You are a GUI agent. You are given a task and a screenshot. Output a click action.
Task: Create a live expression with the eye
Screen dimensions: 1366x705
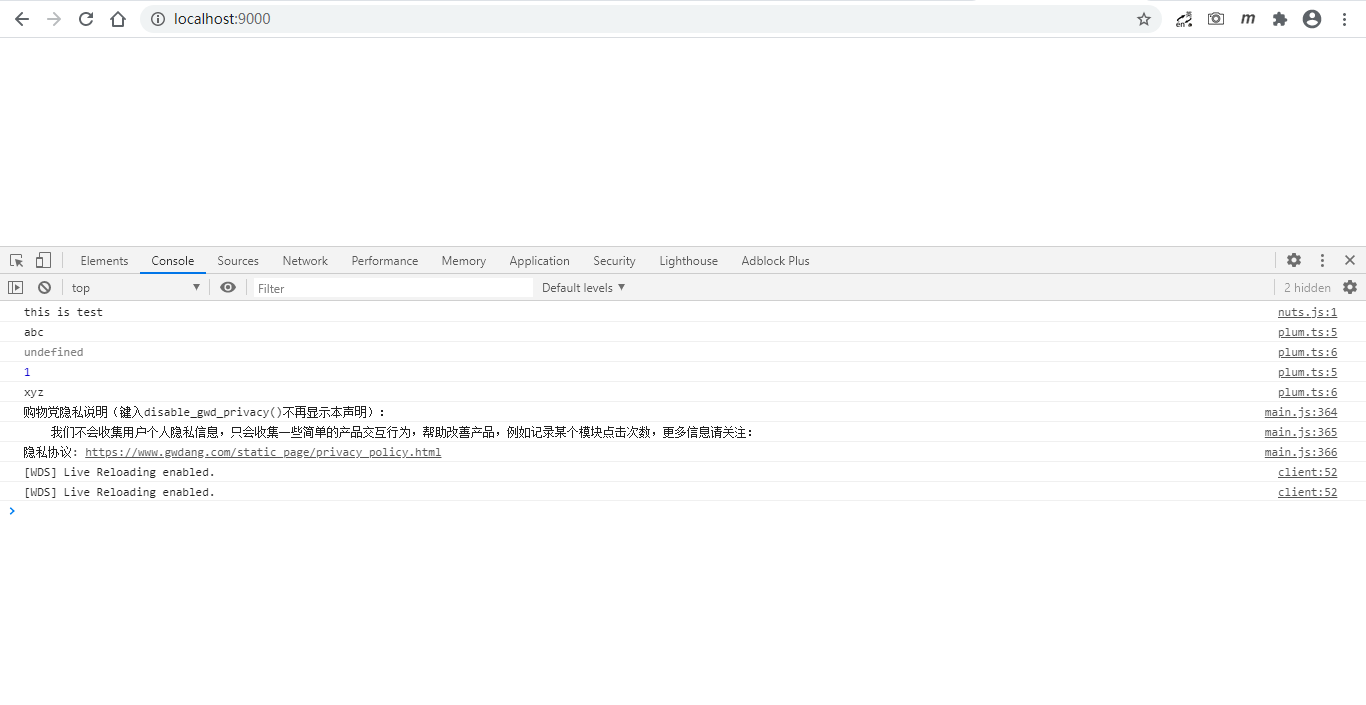click(x=228, y=287)
